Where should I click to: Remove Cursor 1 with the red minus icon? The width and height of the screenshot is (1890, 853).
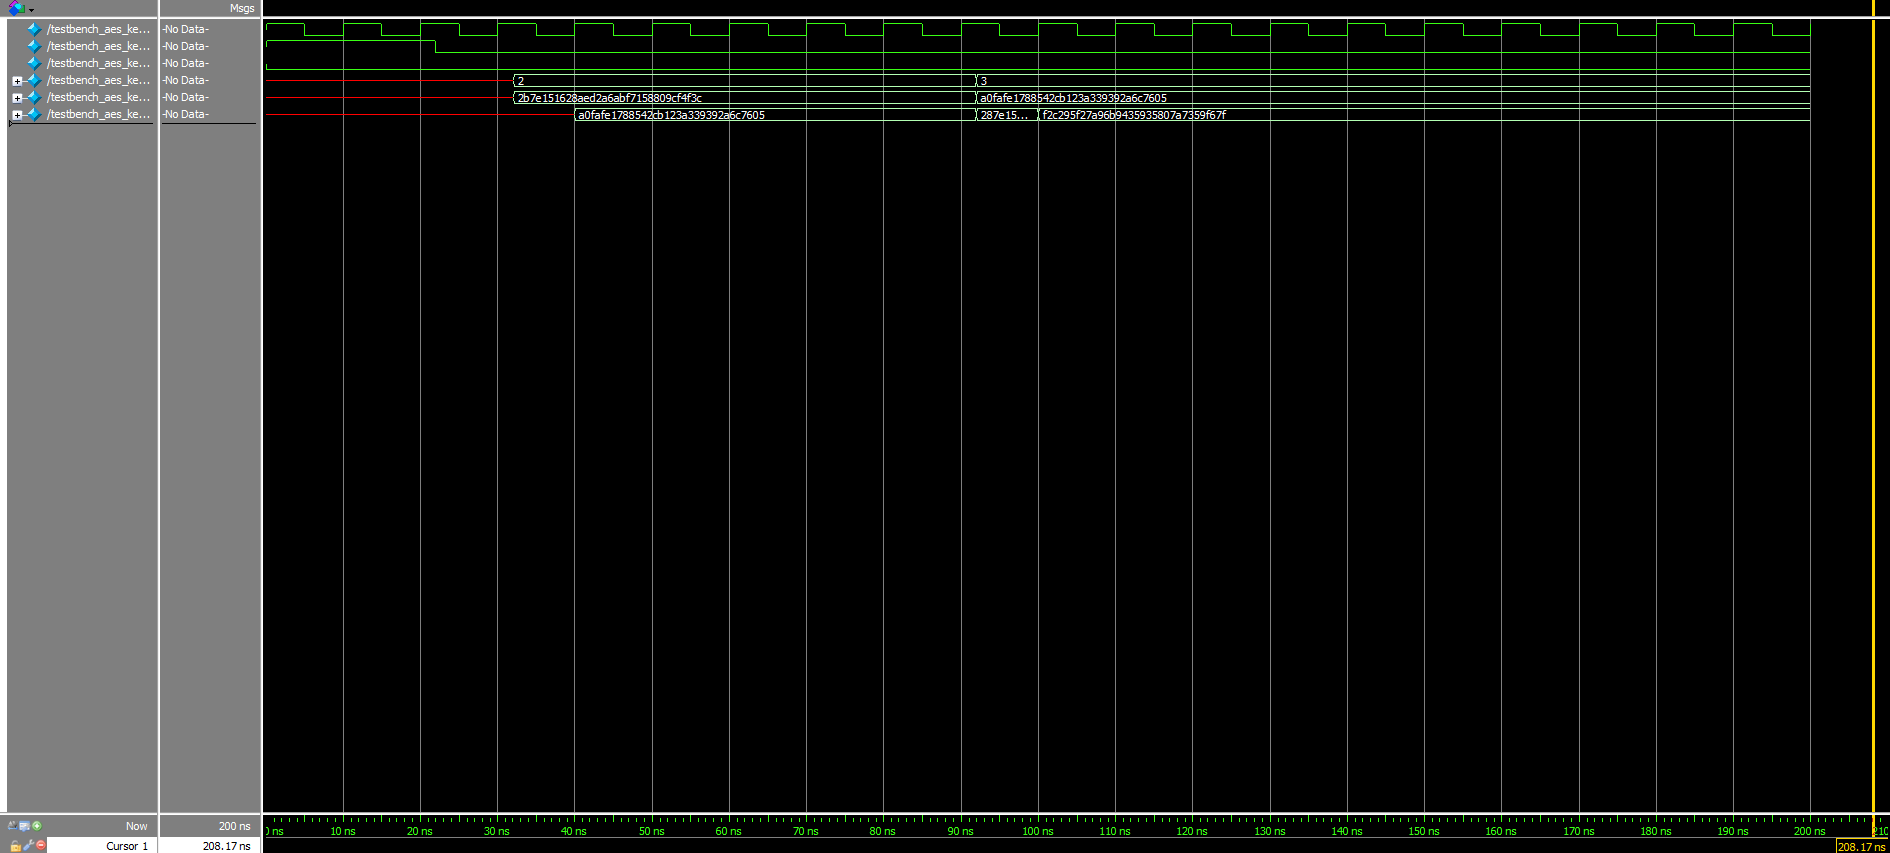41,846
